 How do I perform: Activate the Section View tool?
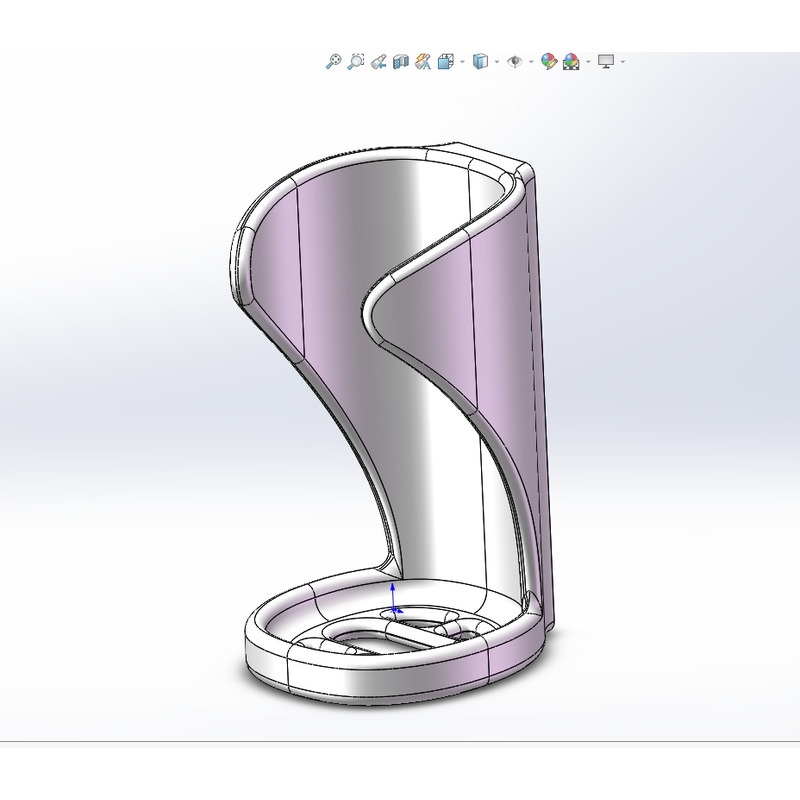tap(400, 62)
